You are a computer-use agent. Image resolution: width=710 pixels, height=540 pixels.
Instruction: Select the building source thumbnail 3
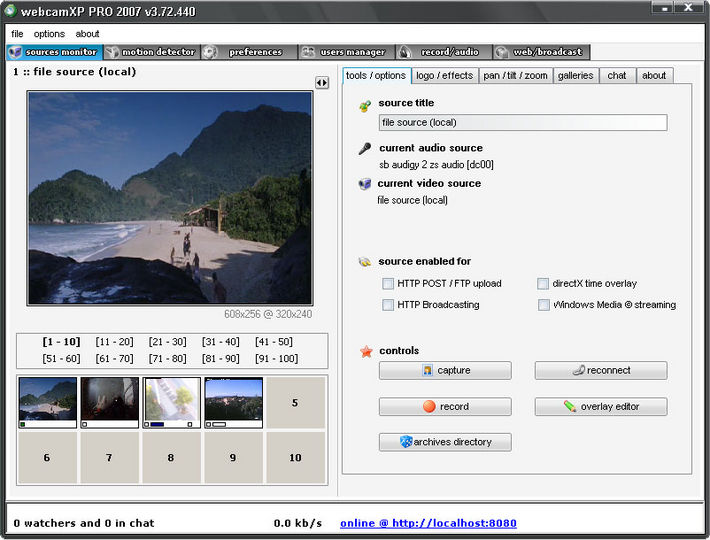pyautogui.click(x=172, y=403)
